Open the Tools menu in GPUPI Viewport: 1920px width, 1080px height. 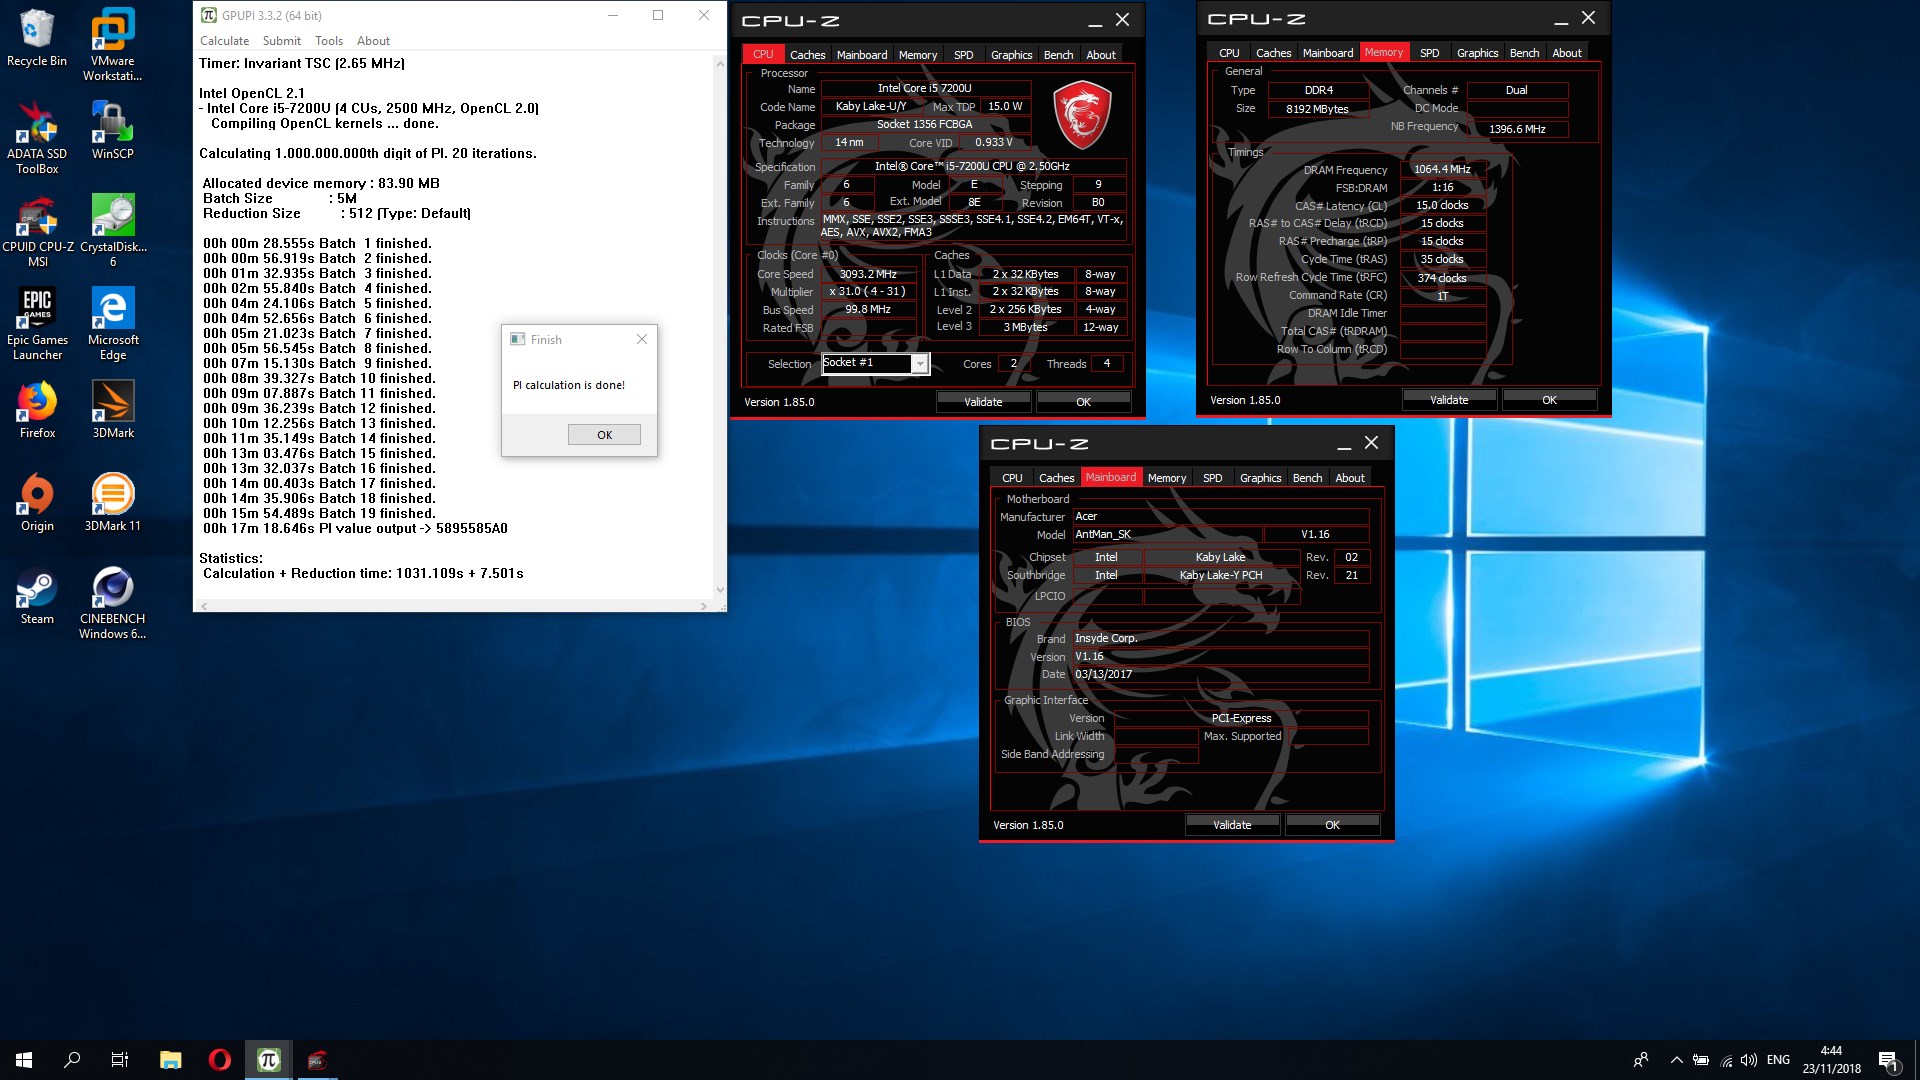point(329,41)
